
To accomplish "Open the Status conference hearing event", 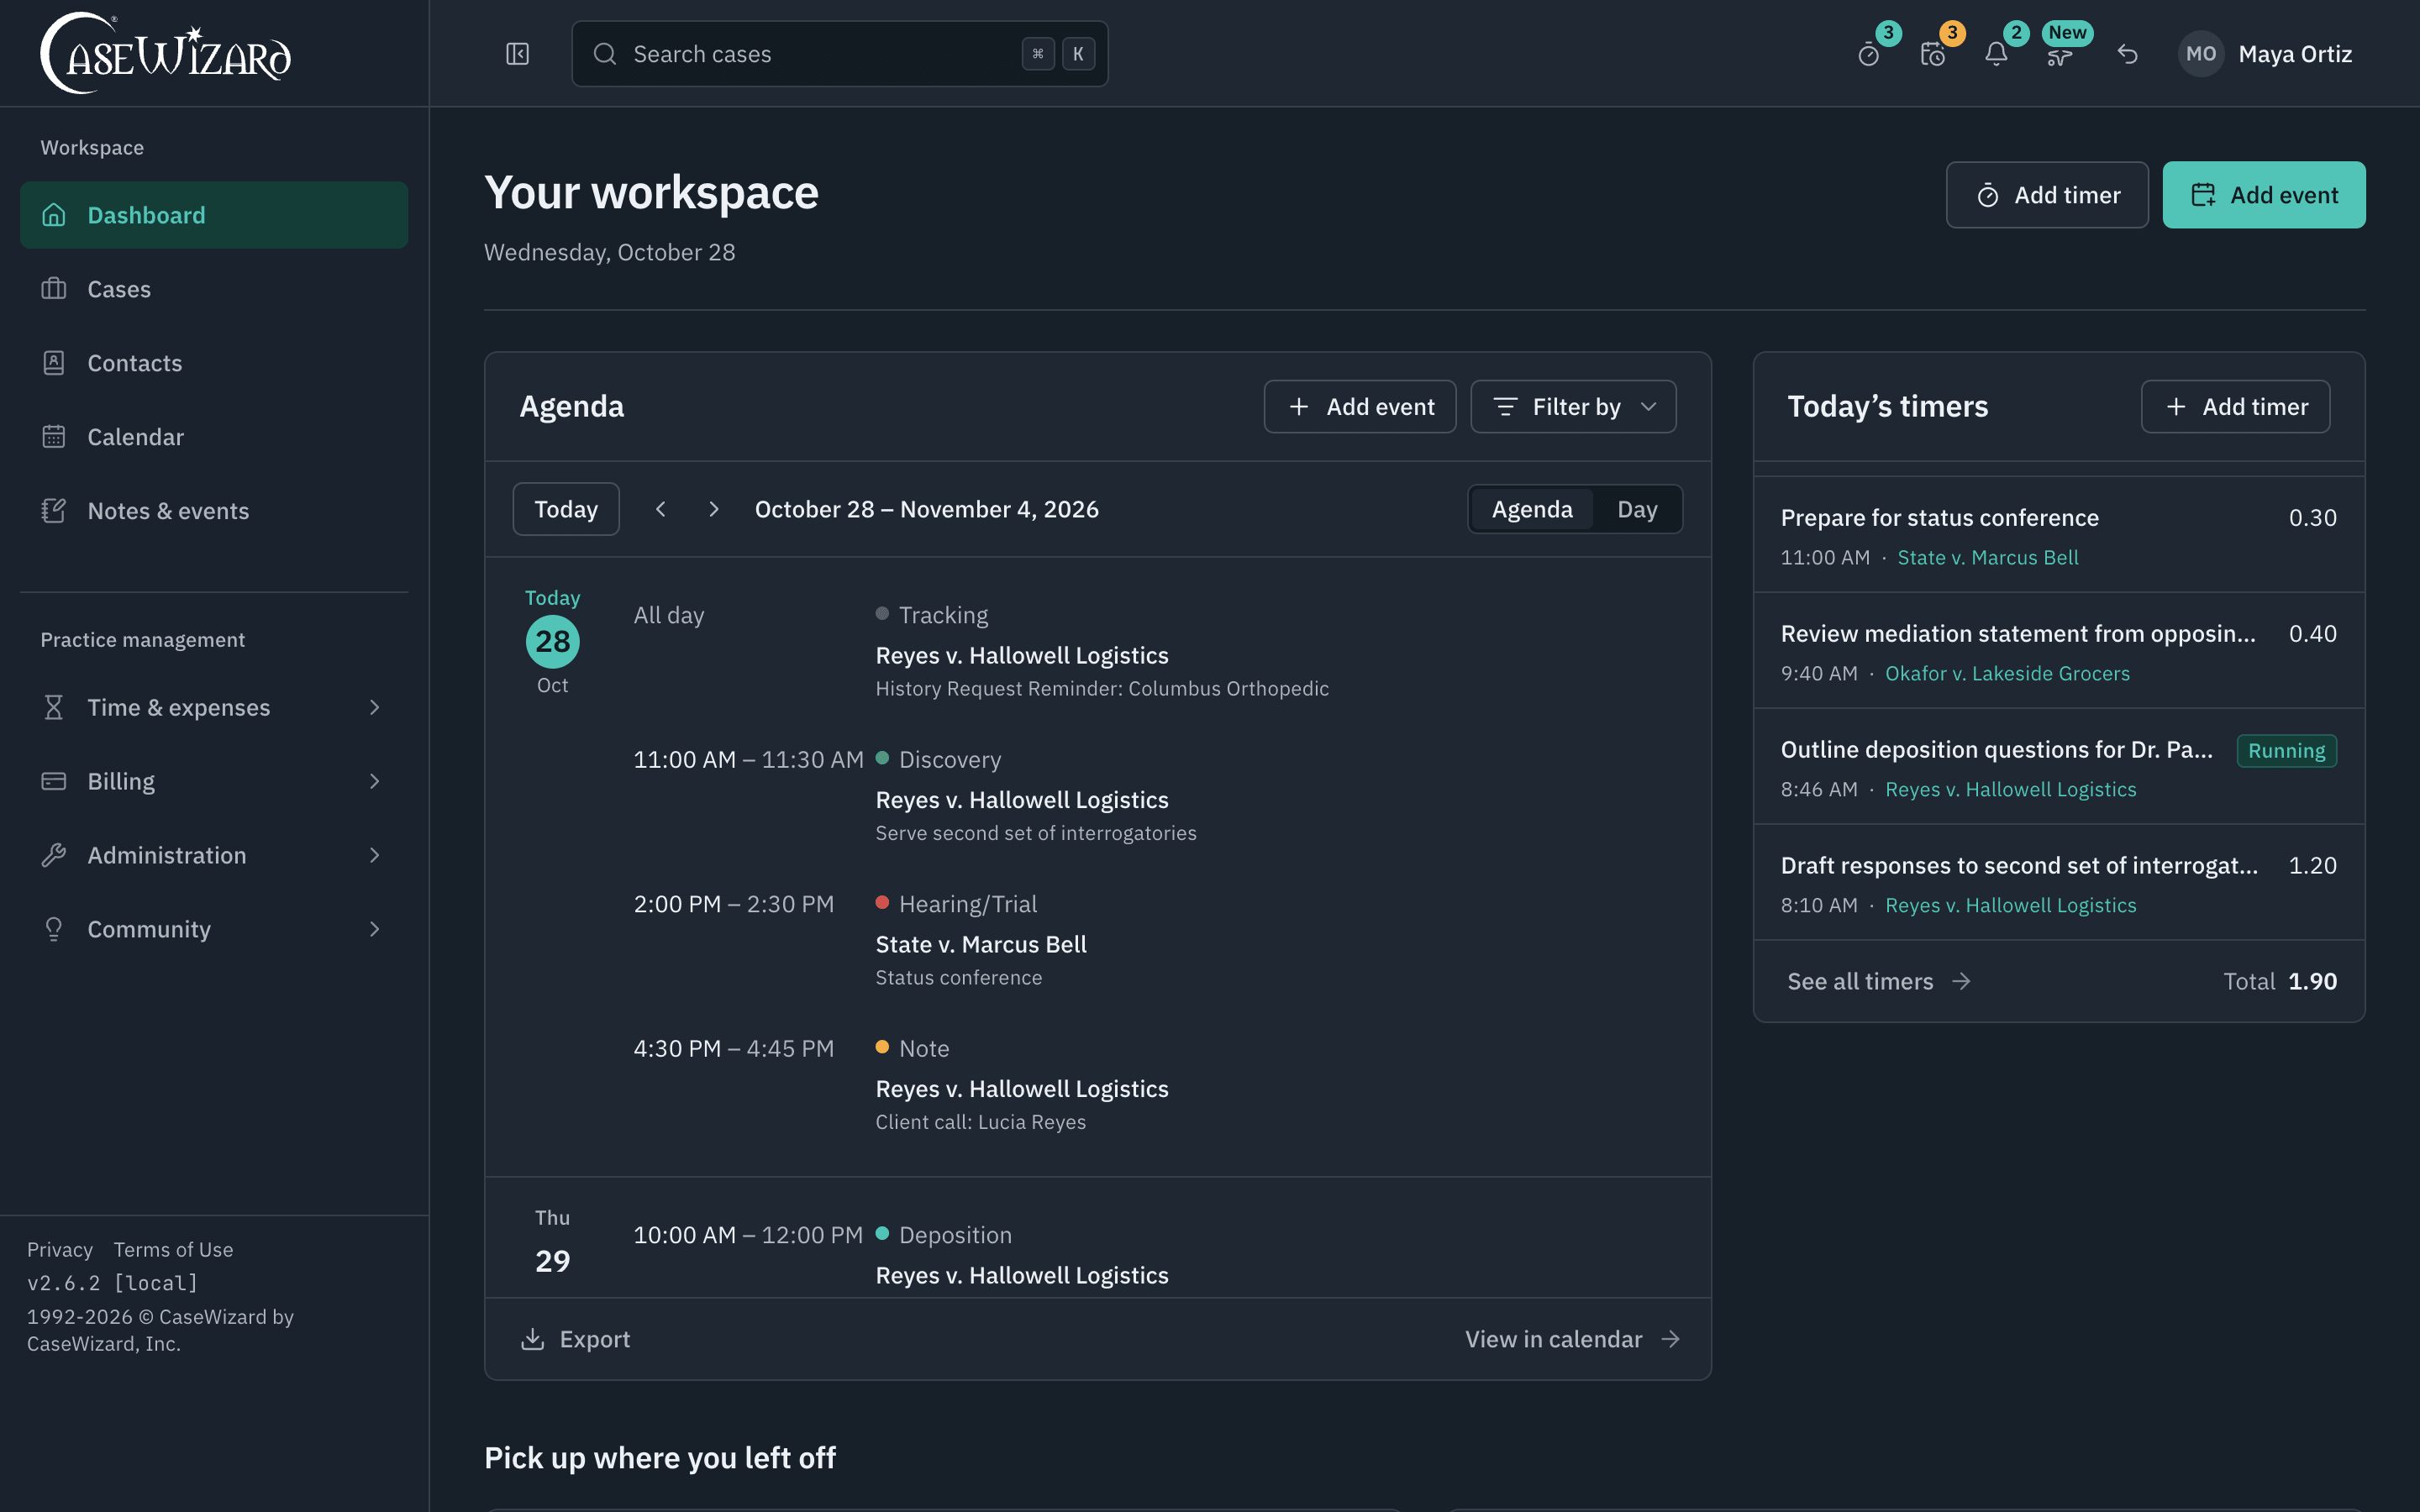I will pyautogui.click(x=1159, y=941).
